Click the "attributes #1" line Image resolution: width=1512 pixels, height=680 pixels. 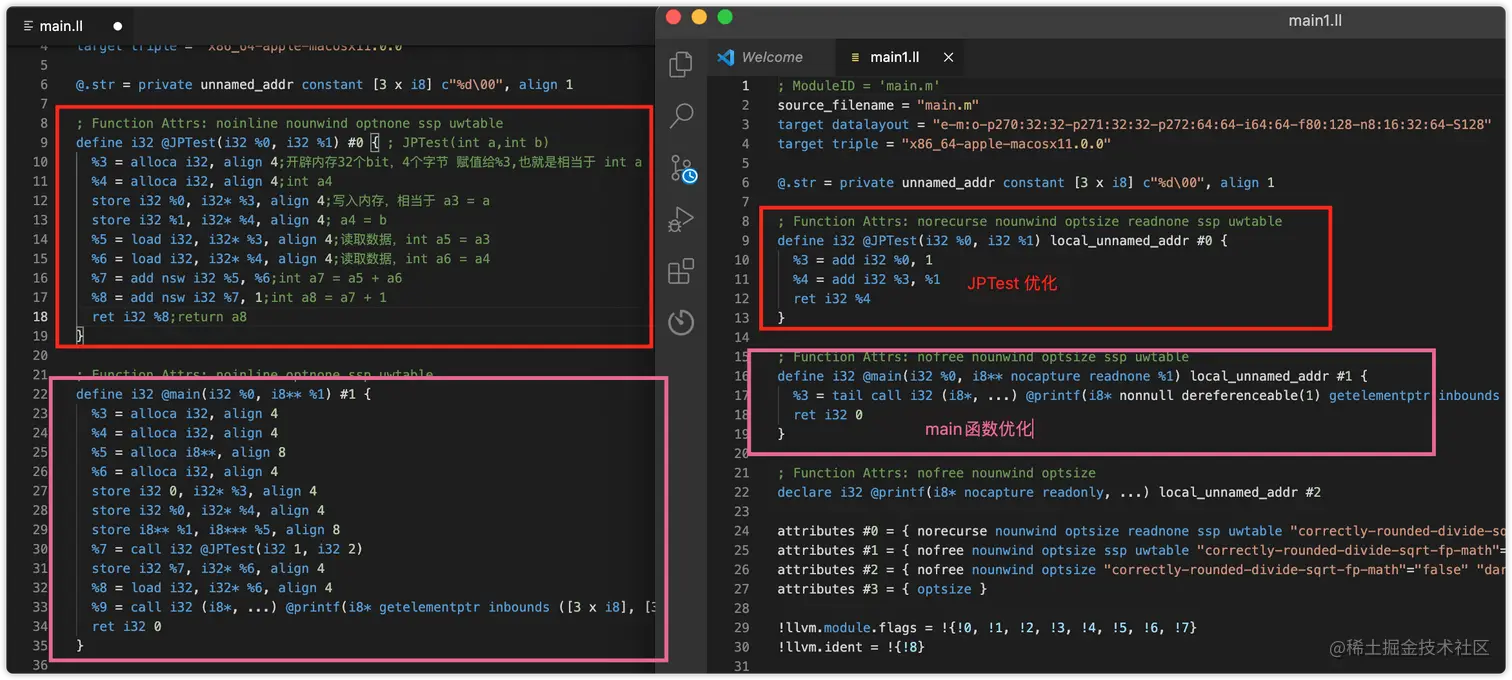click(1142, 550)
